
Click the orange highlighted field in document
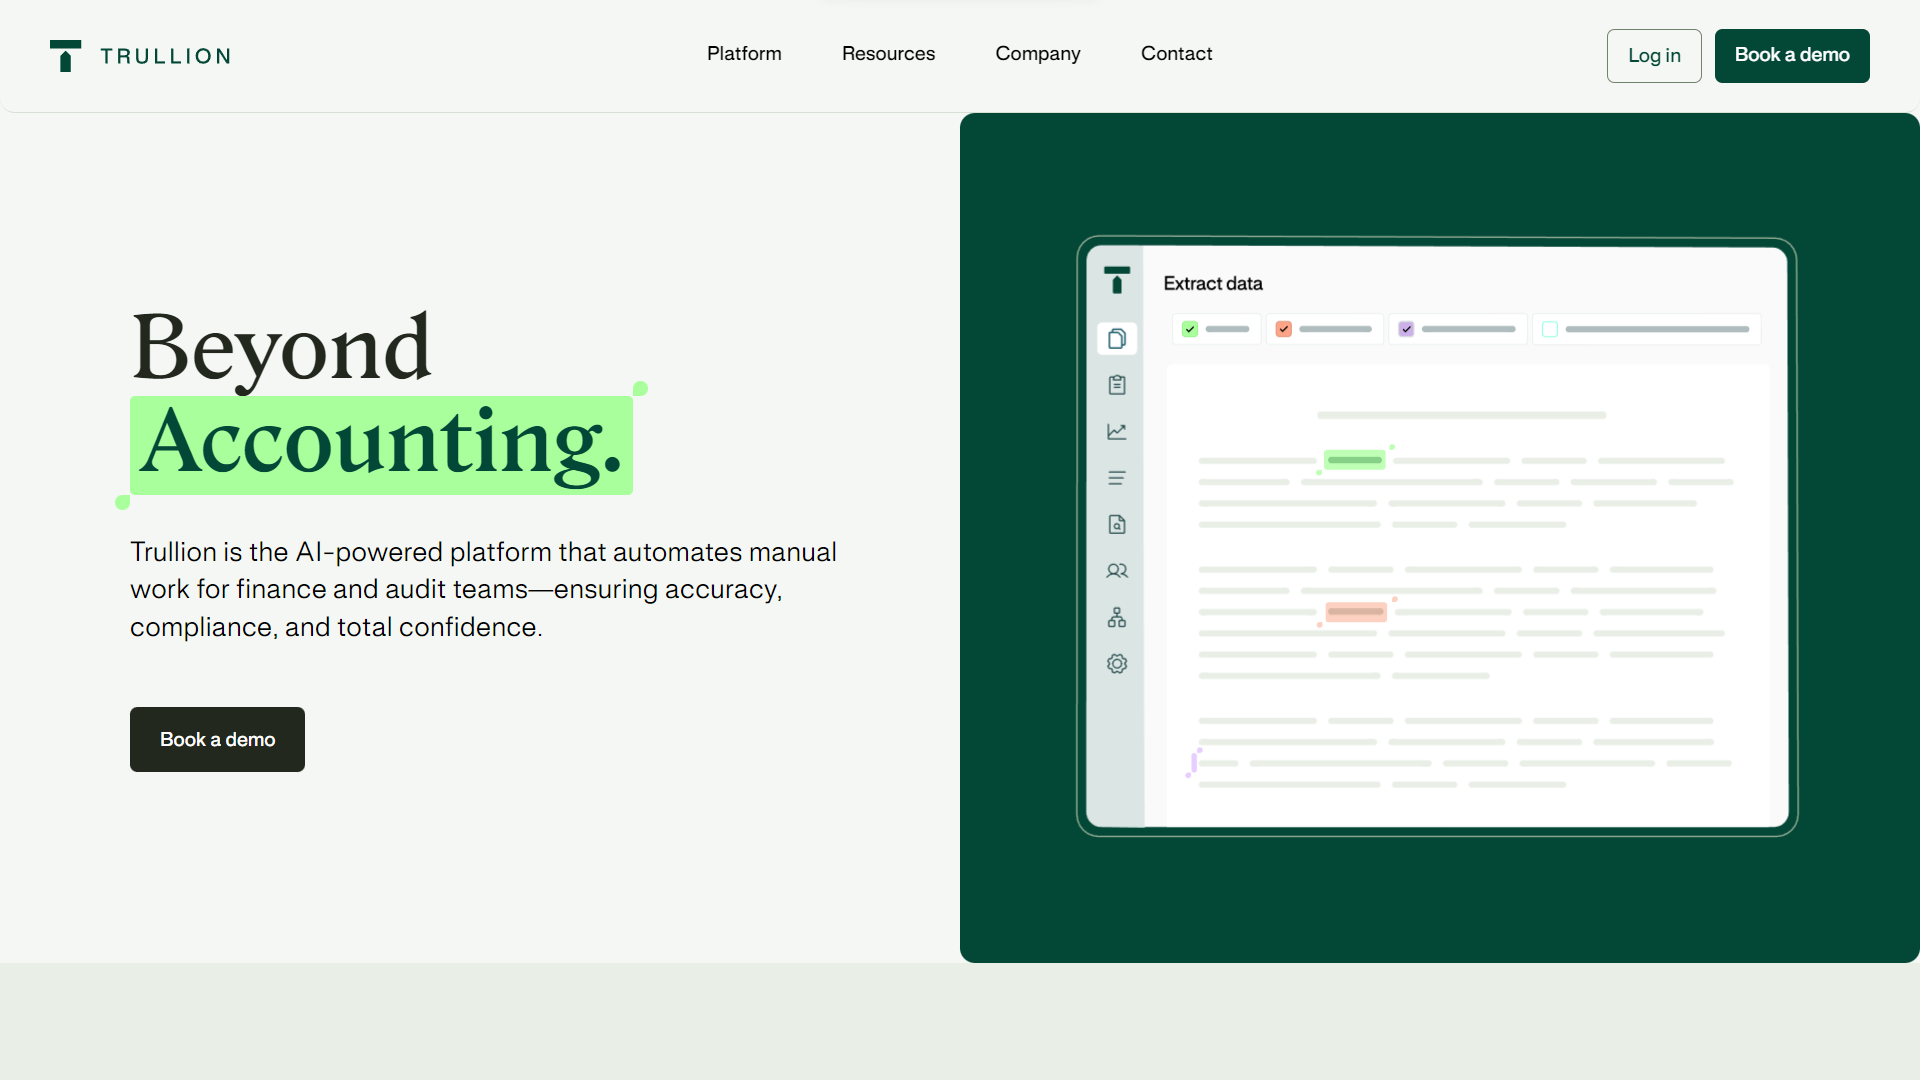point(1356,611)
